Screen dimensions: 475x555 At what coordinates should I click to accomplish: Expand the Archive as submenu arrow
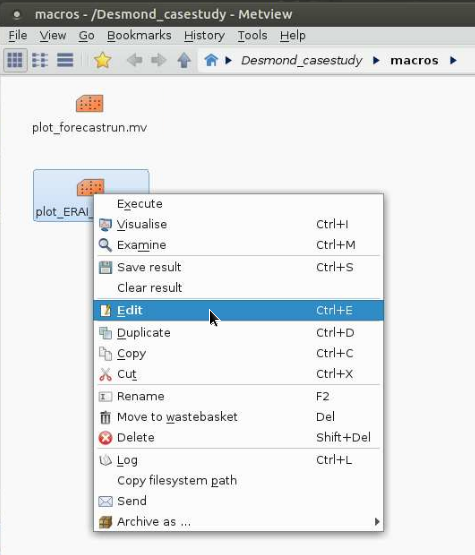coord(377,522)
